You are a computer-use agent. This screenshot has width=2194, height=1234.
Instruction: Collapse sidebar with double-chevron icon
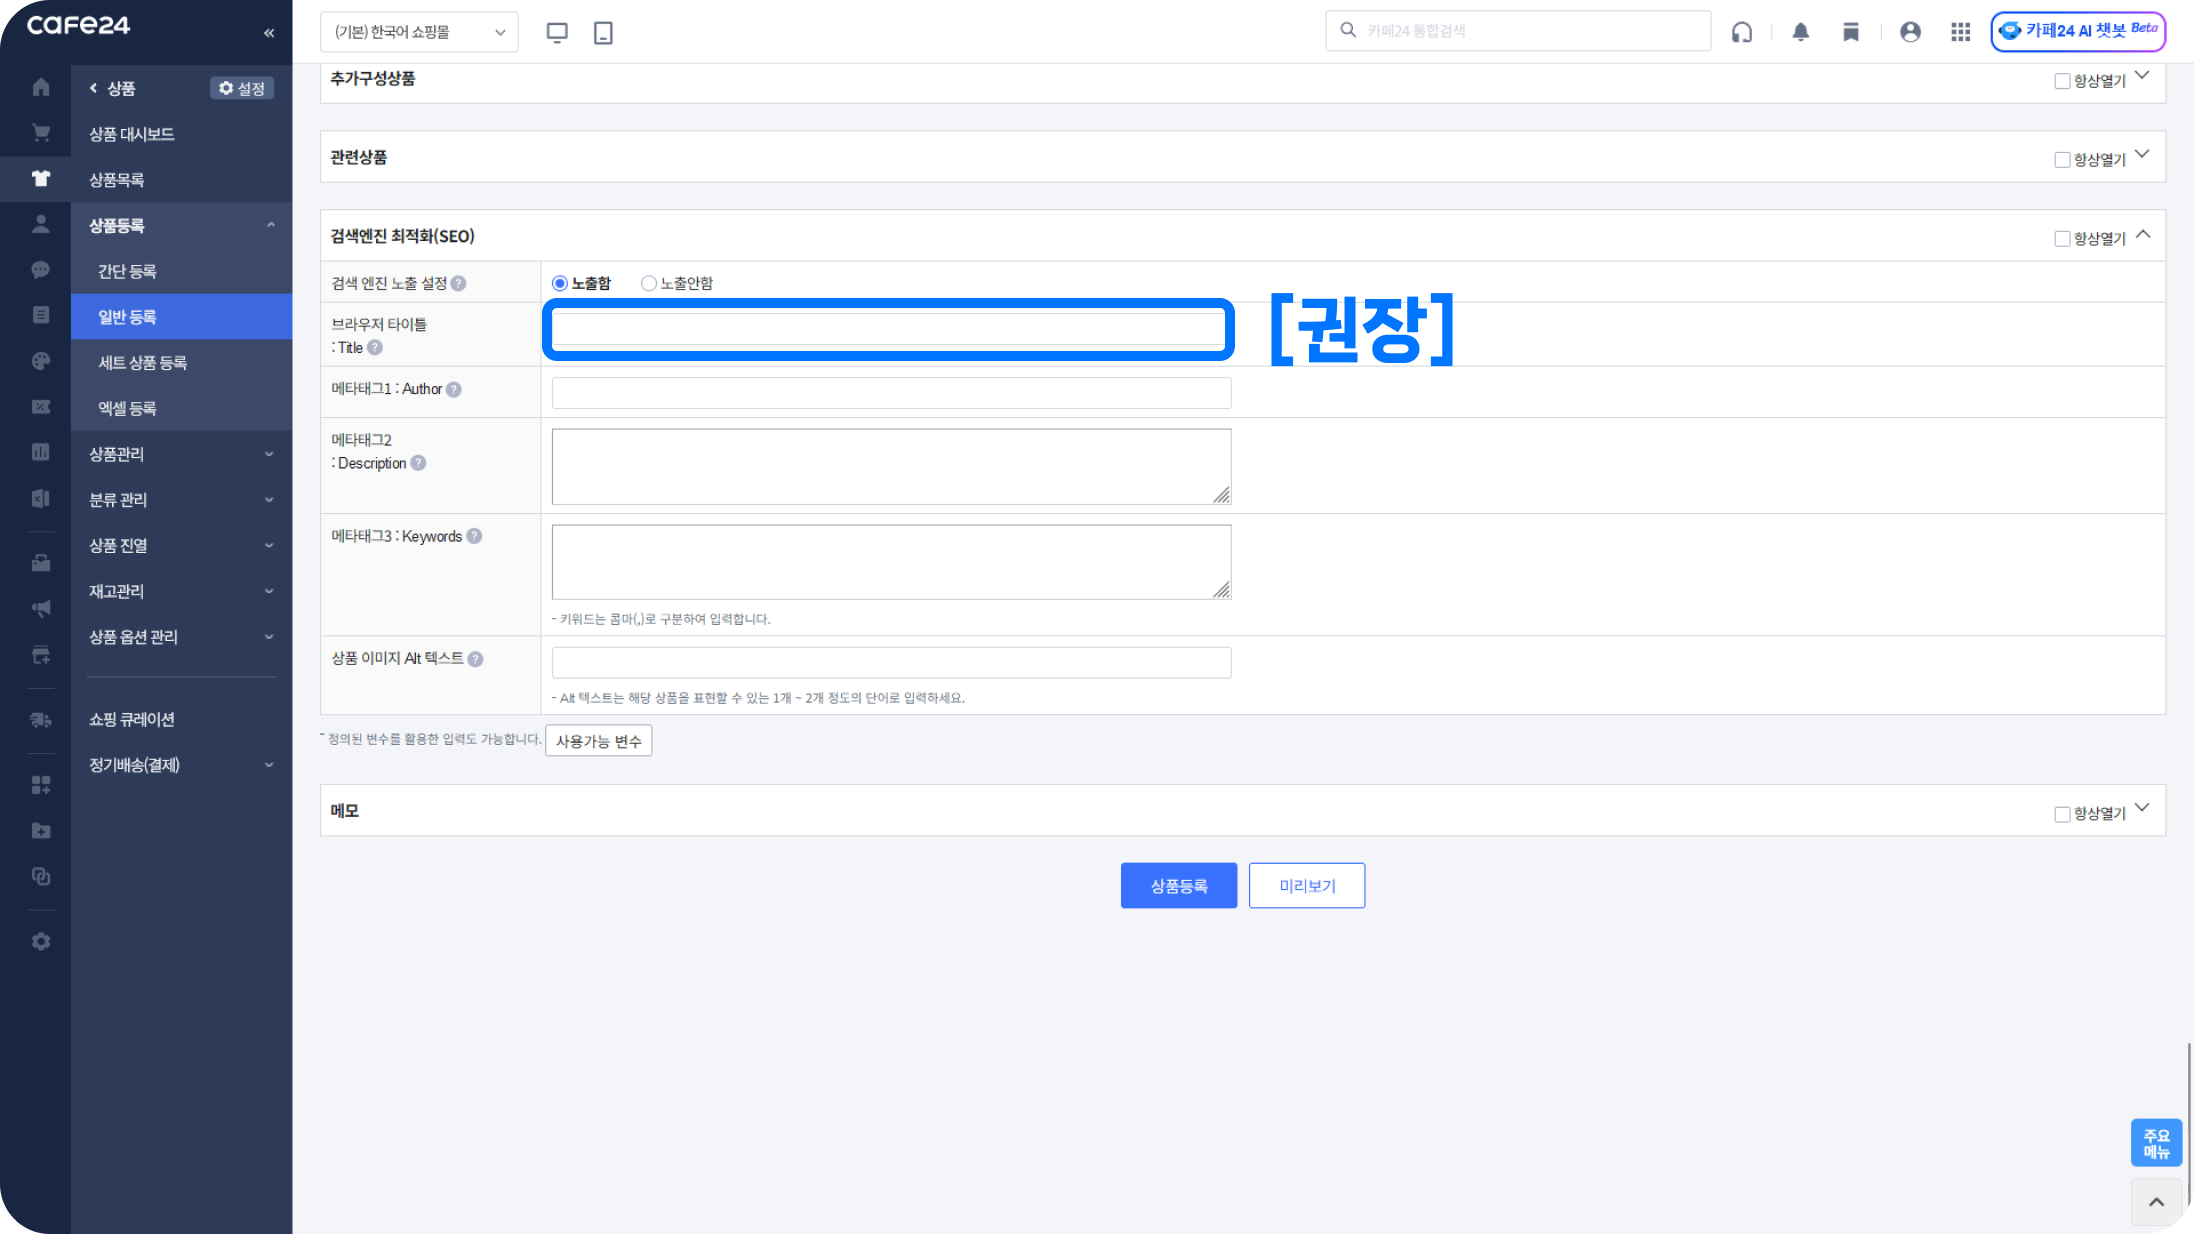coord(269,33)
